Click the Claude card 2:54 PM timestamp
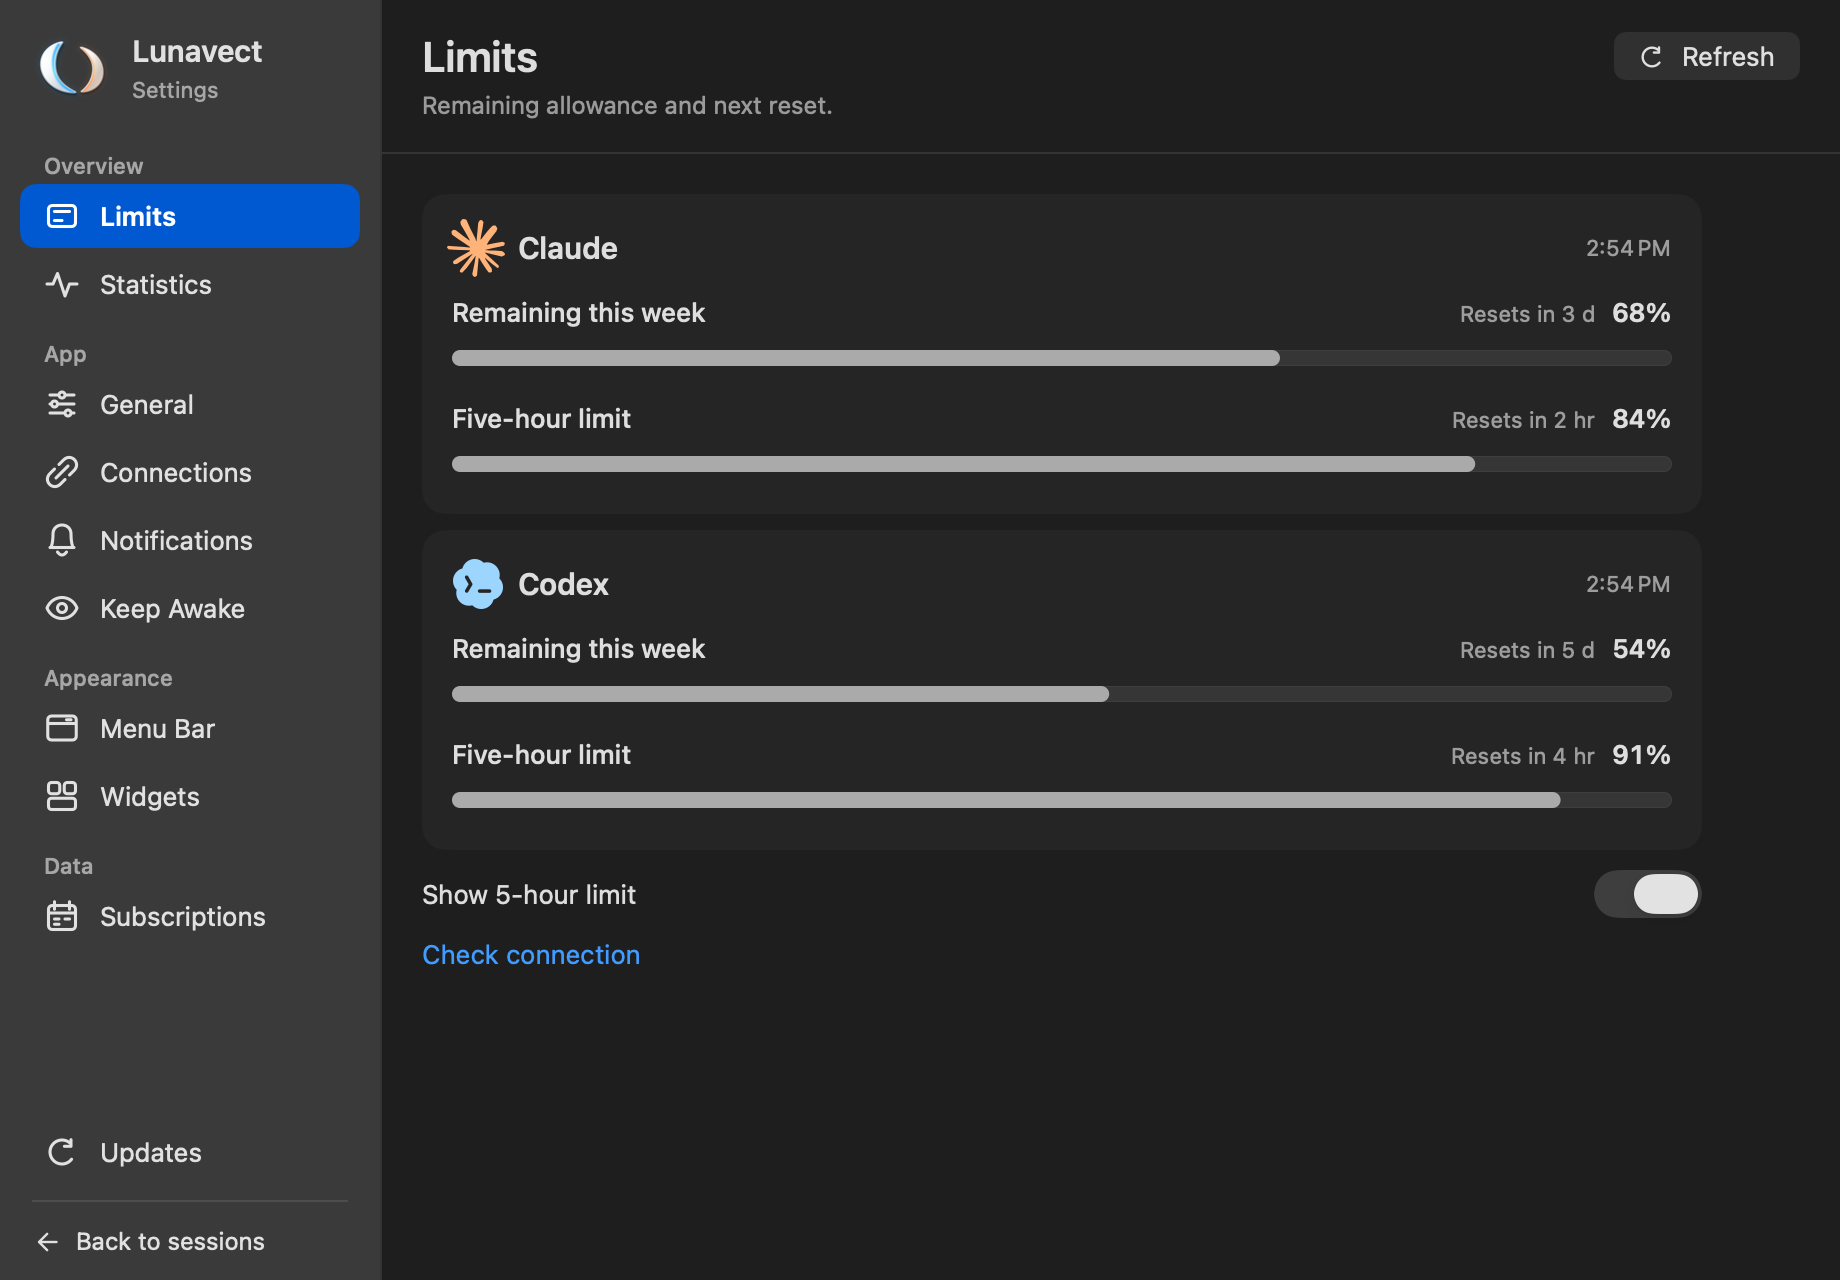The image size is (1840, 1280). [1628, 248]
